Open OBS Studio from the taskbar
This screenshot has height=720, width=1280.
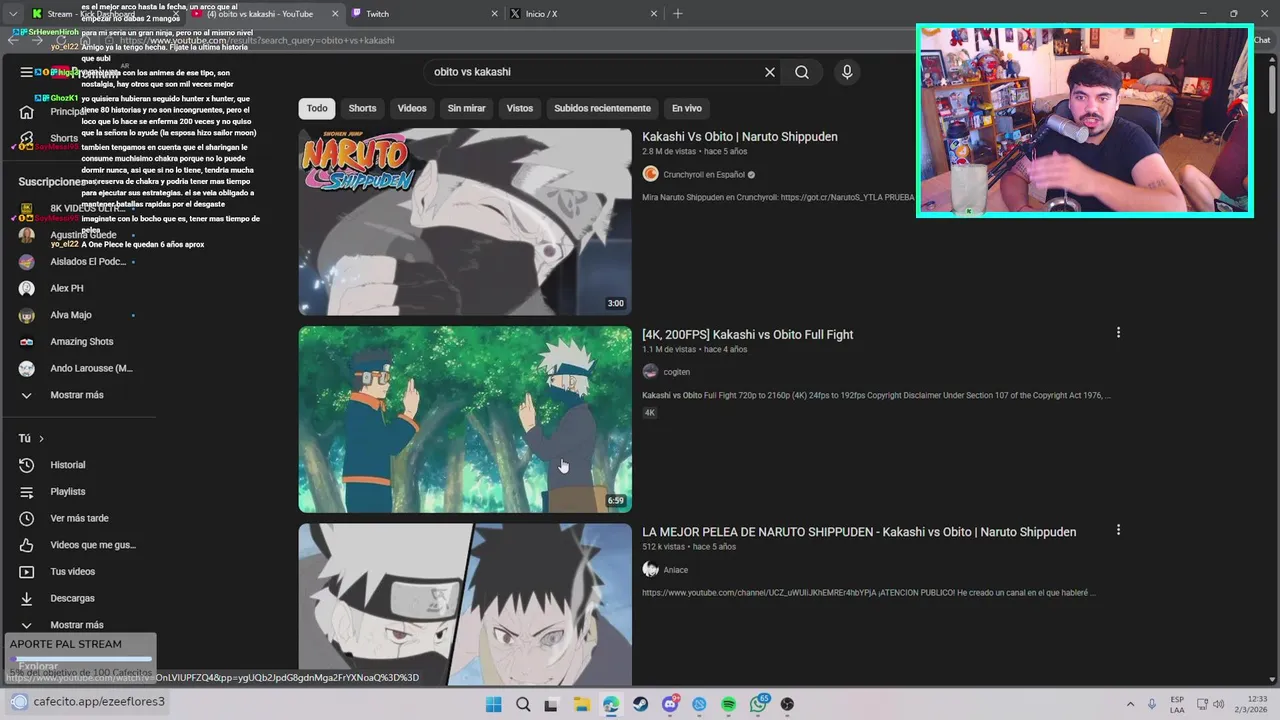[x=788, y=704]
